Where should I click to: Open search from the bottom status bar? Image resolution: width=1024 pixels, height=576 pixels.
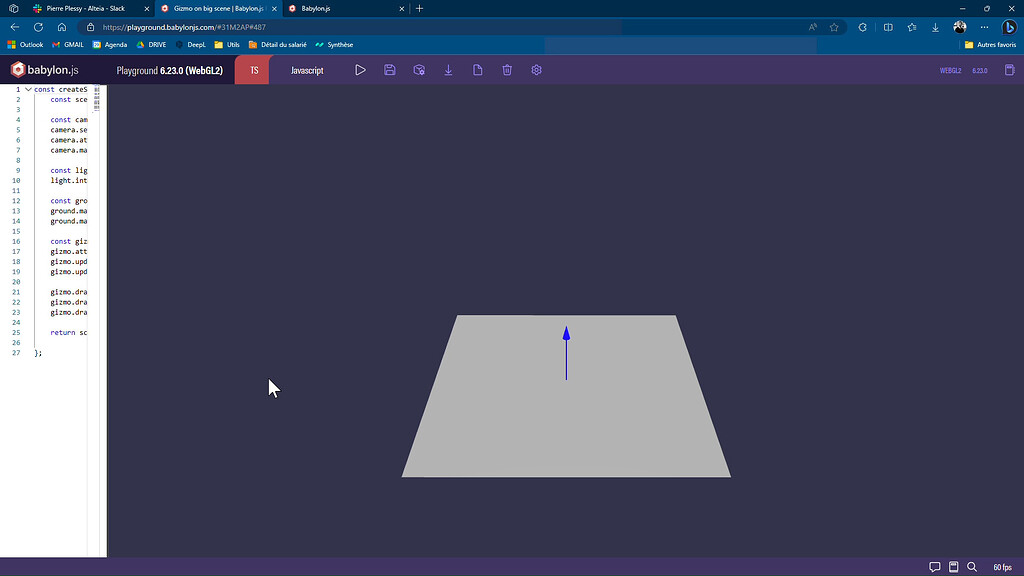click(971, 566)
